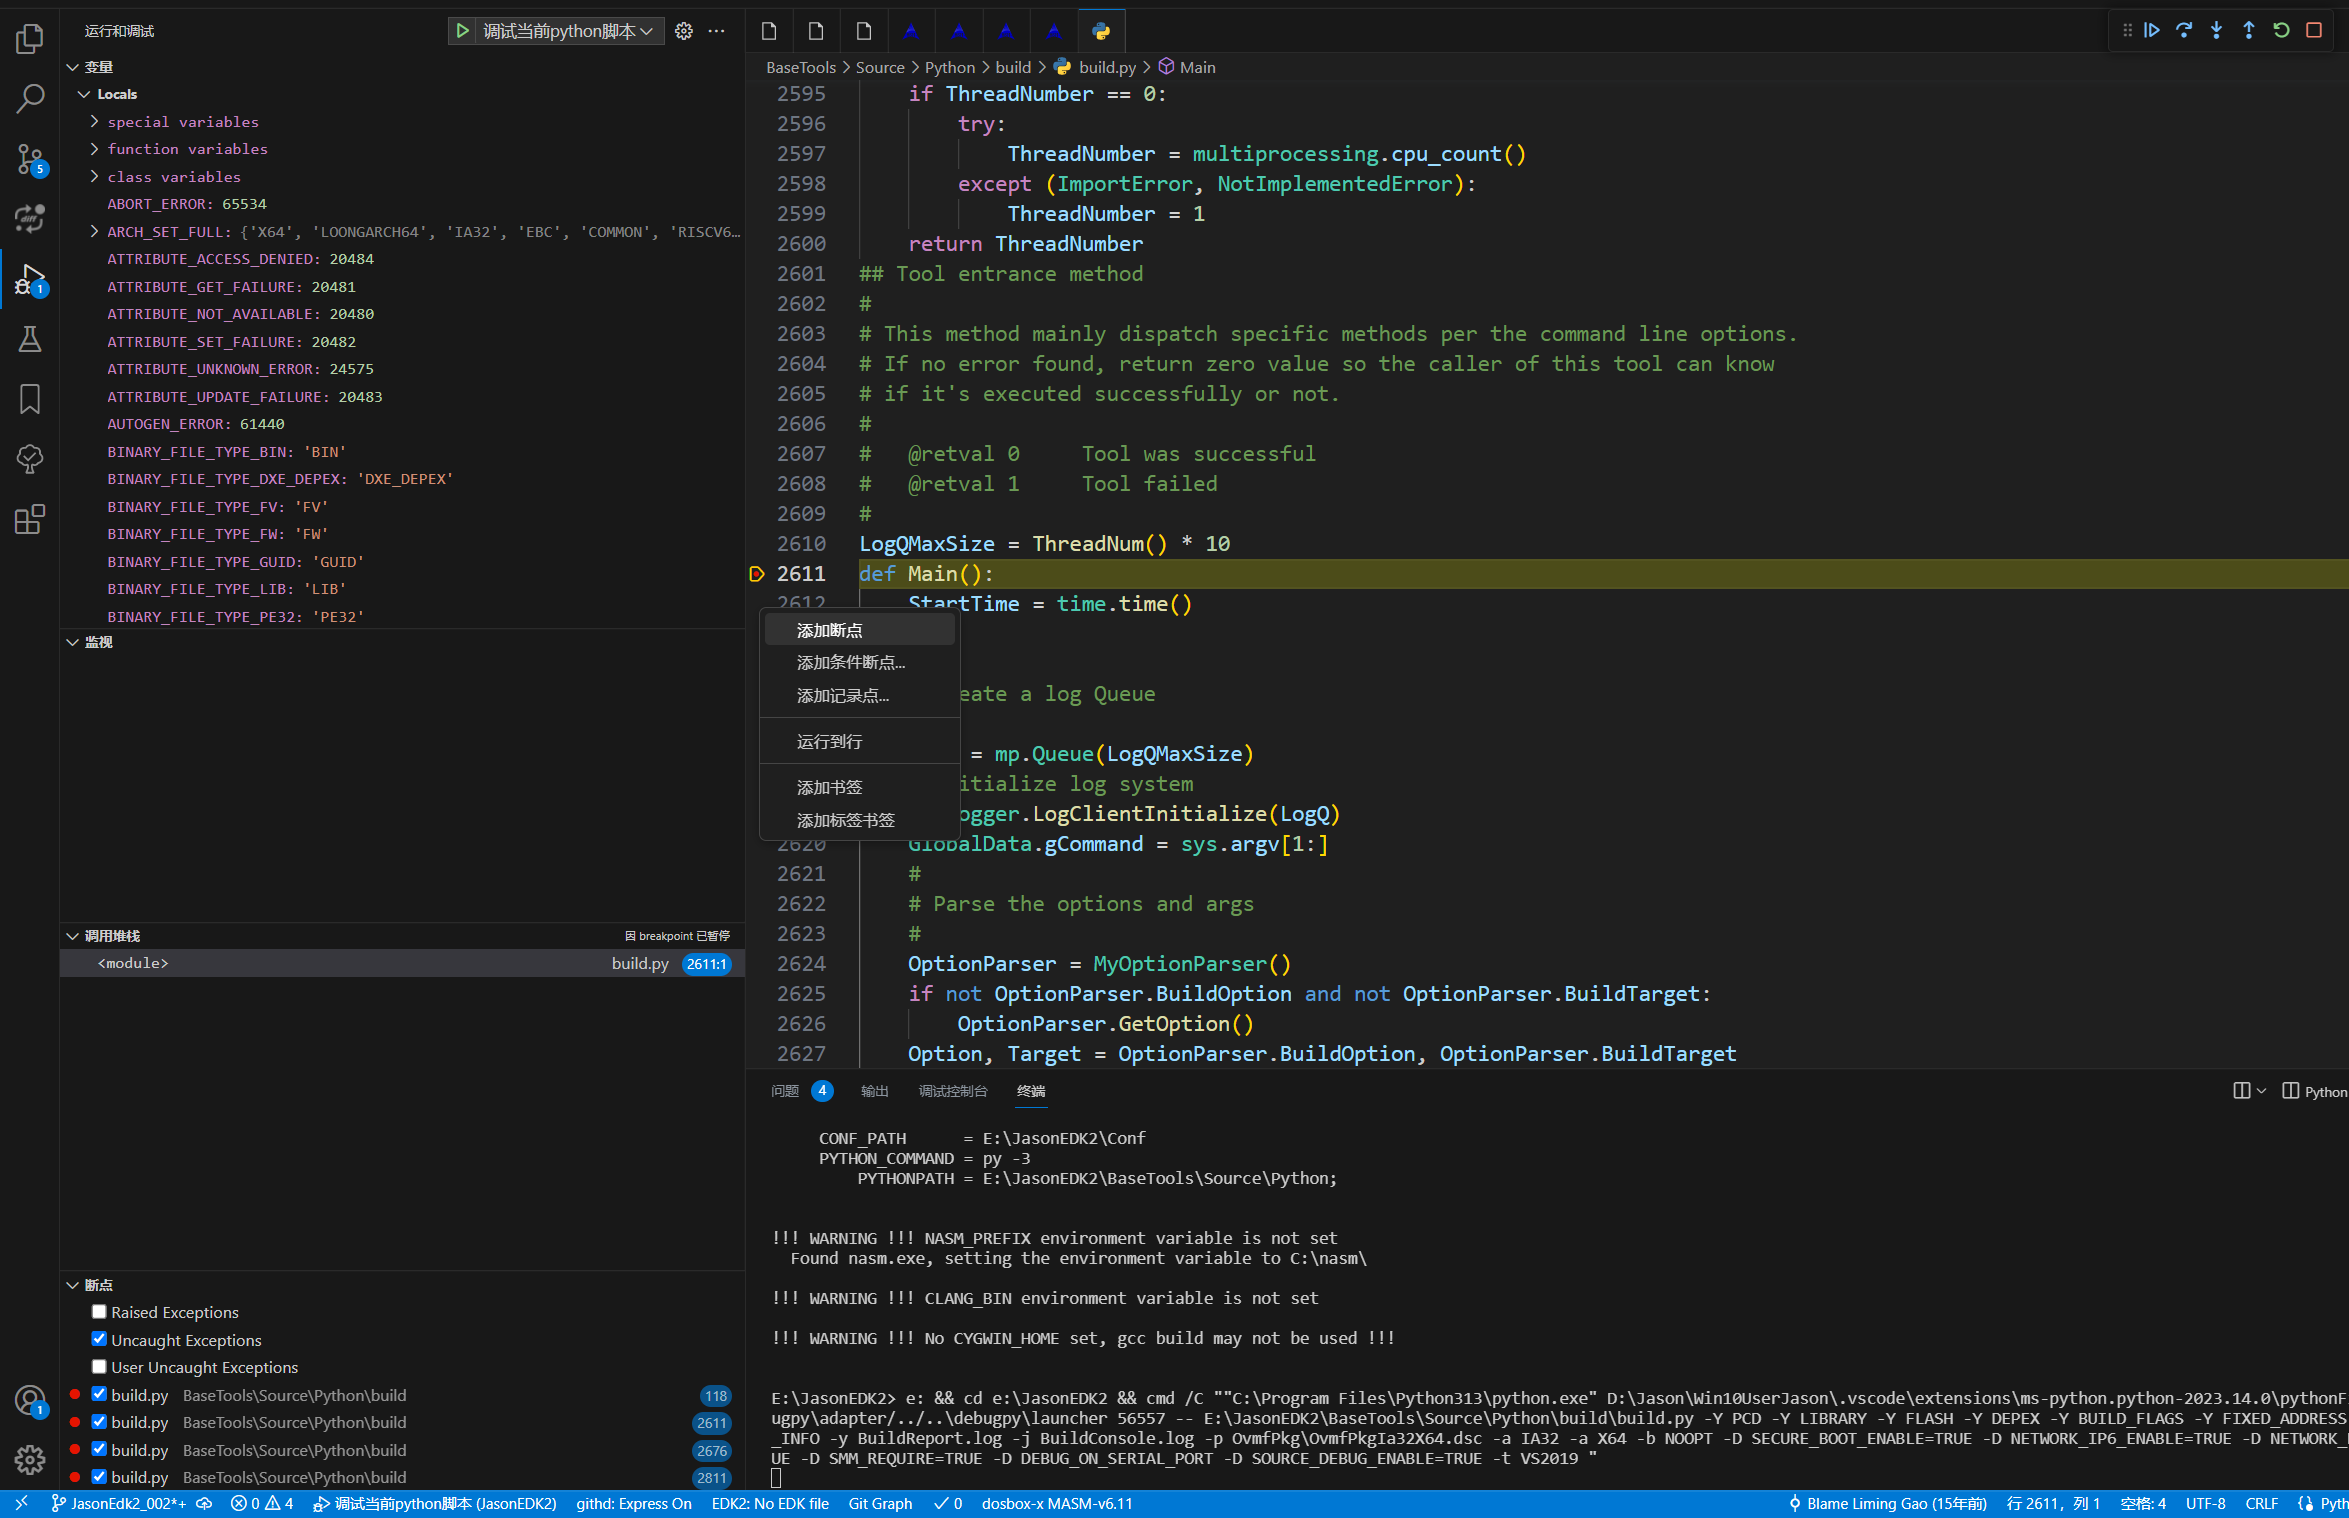Toggle the User Uncaught Exceptions checkbox
2349x1518 pixels.
click(x=99, y=1367)
